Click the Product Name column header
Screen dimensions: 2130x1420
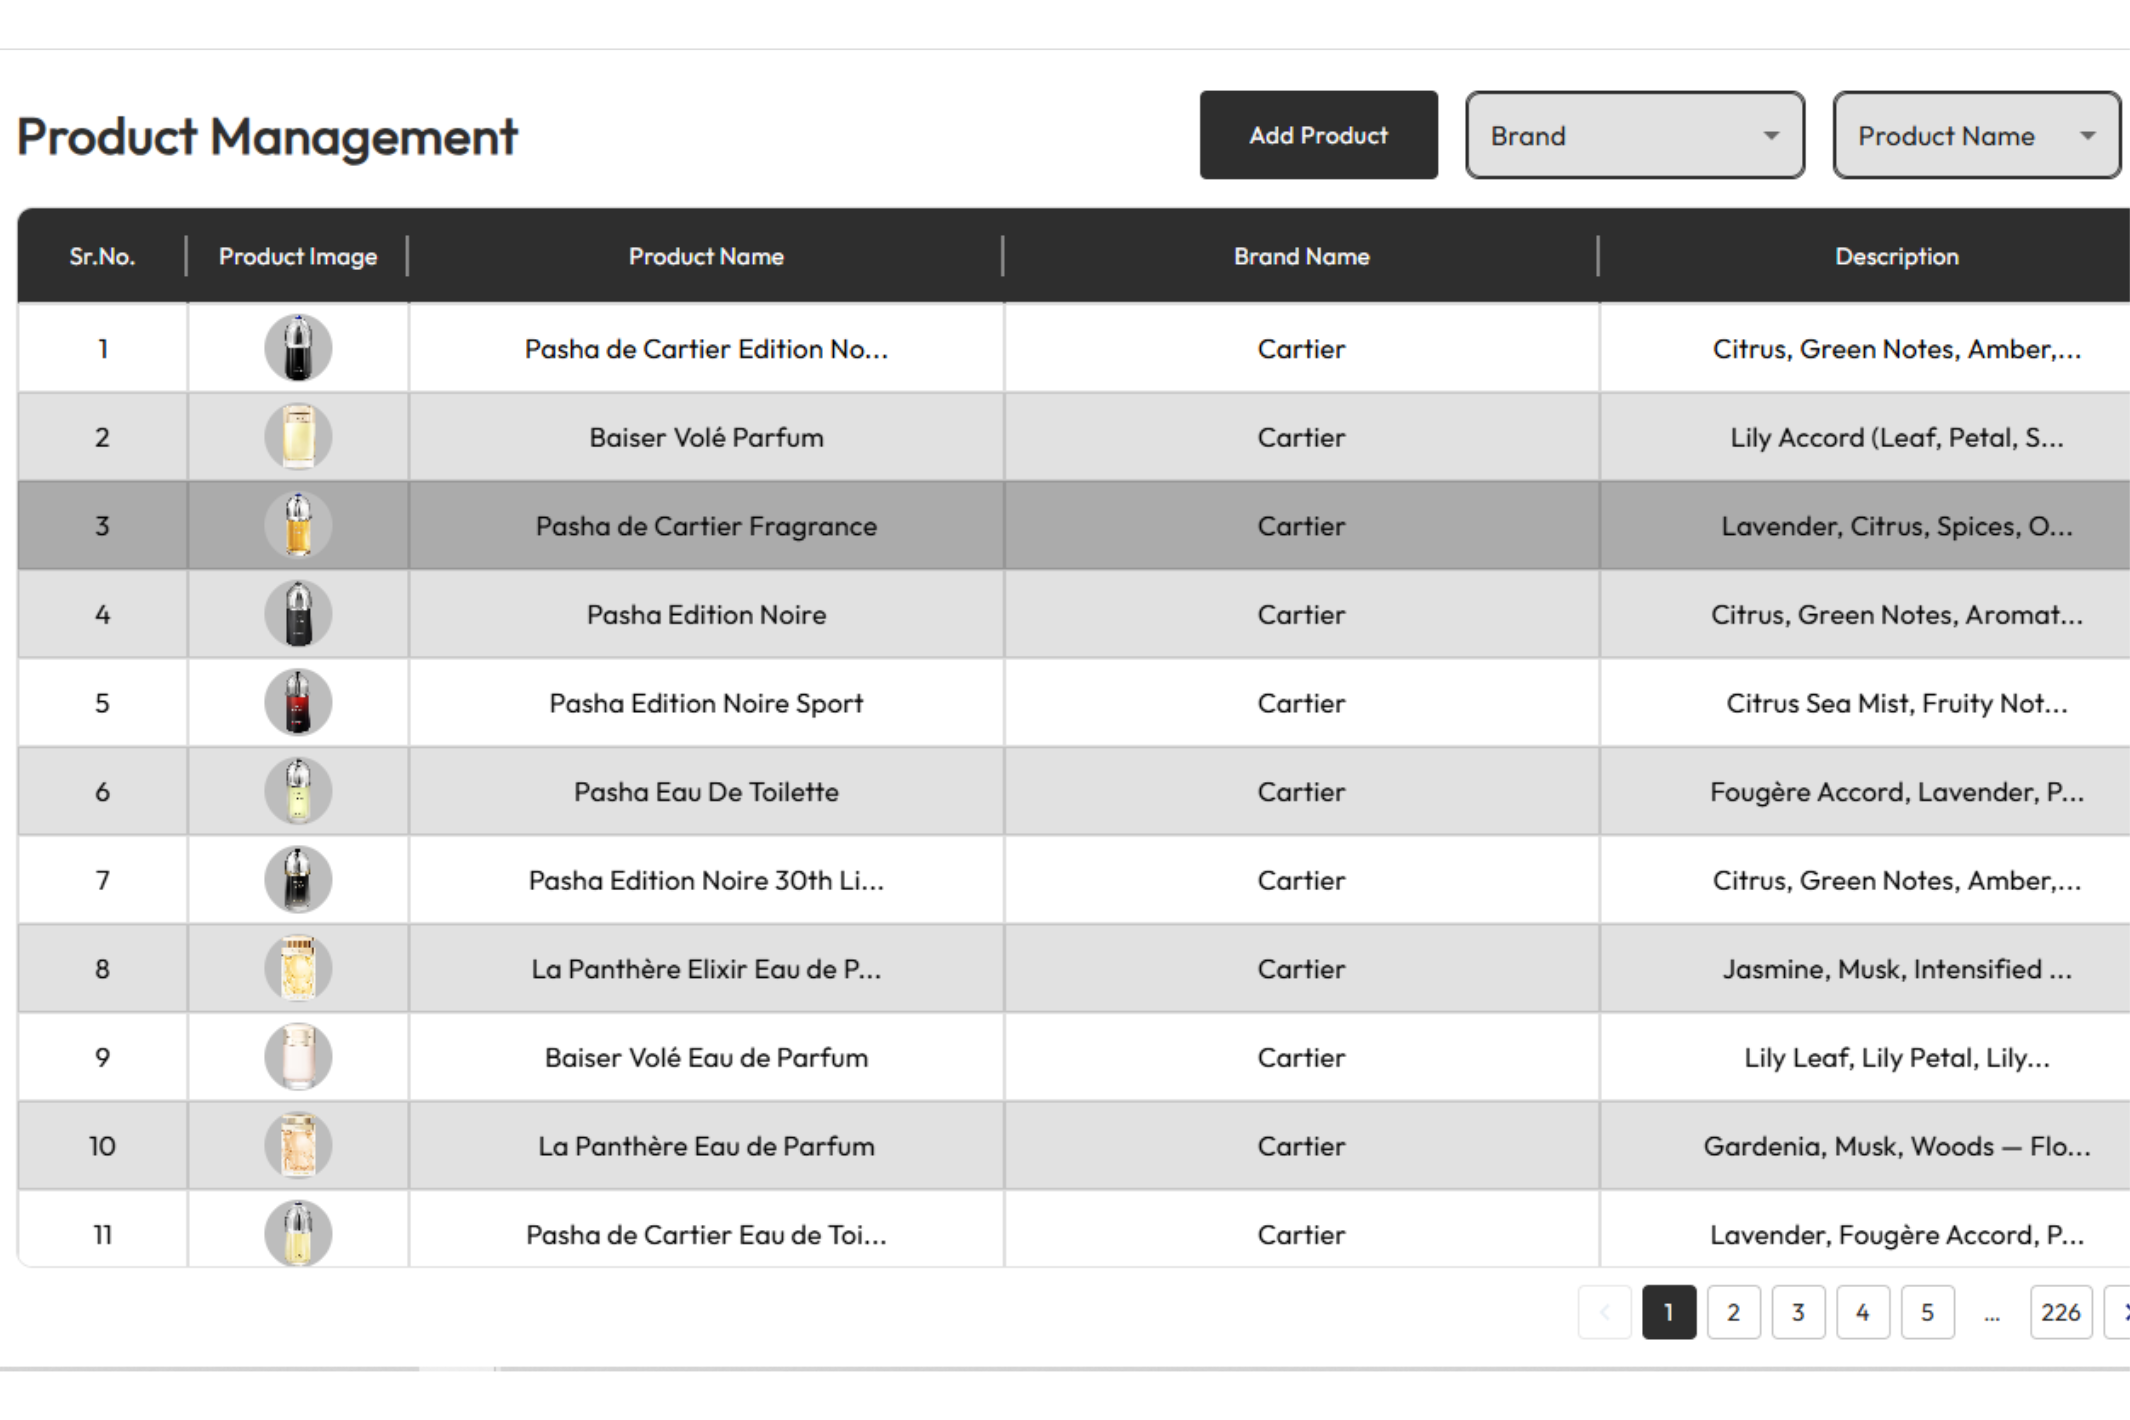(x=706, y=256)
